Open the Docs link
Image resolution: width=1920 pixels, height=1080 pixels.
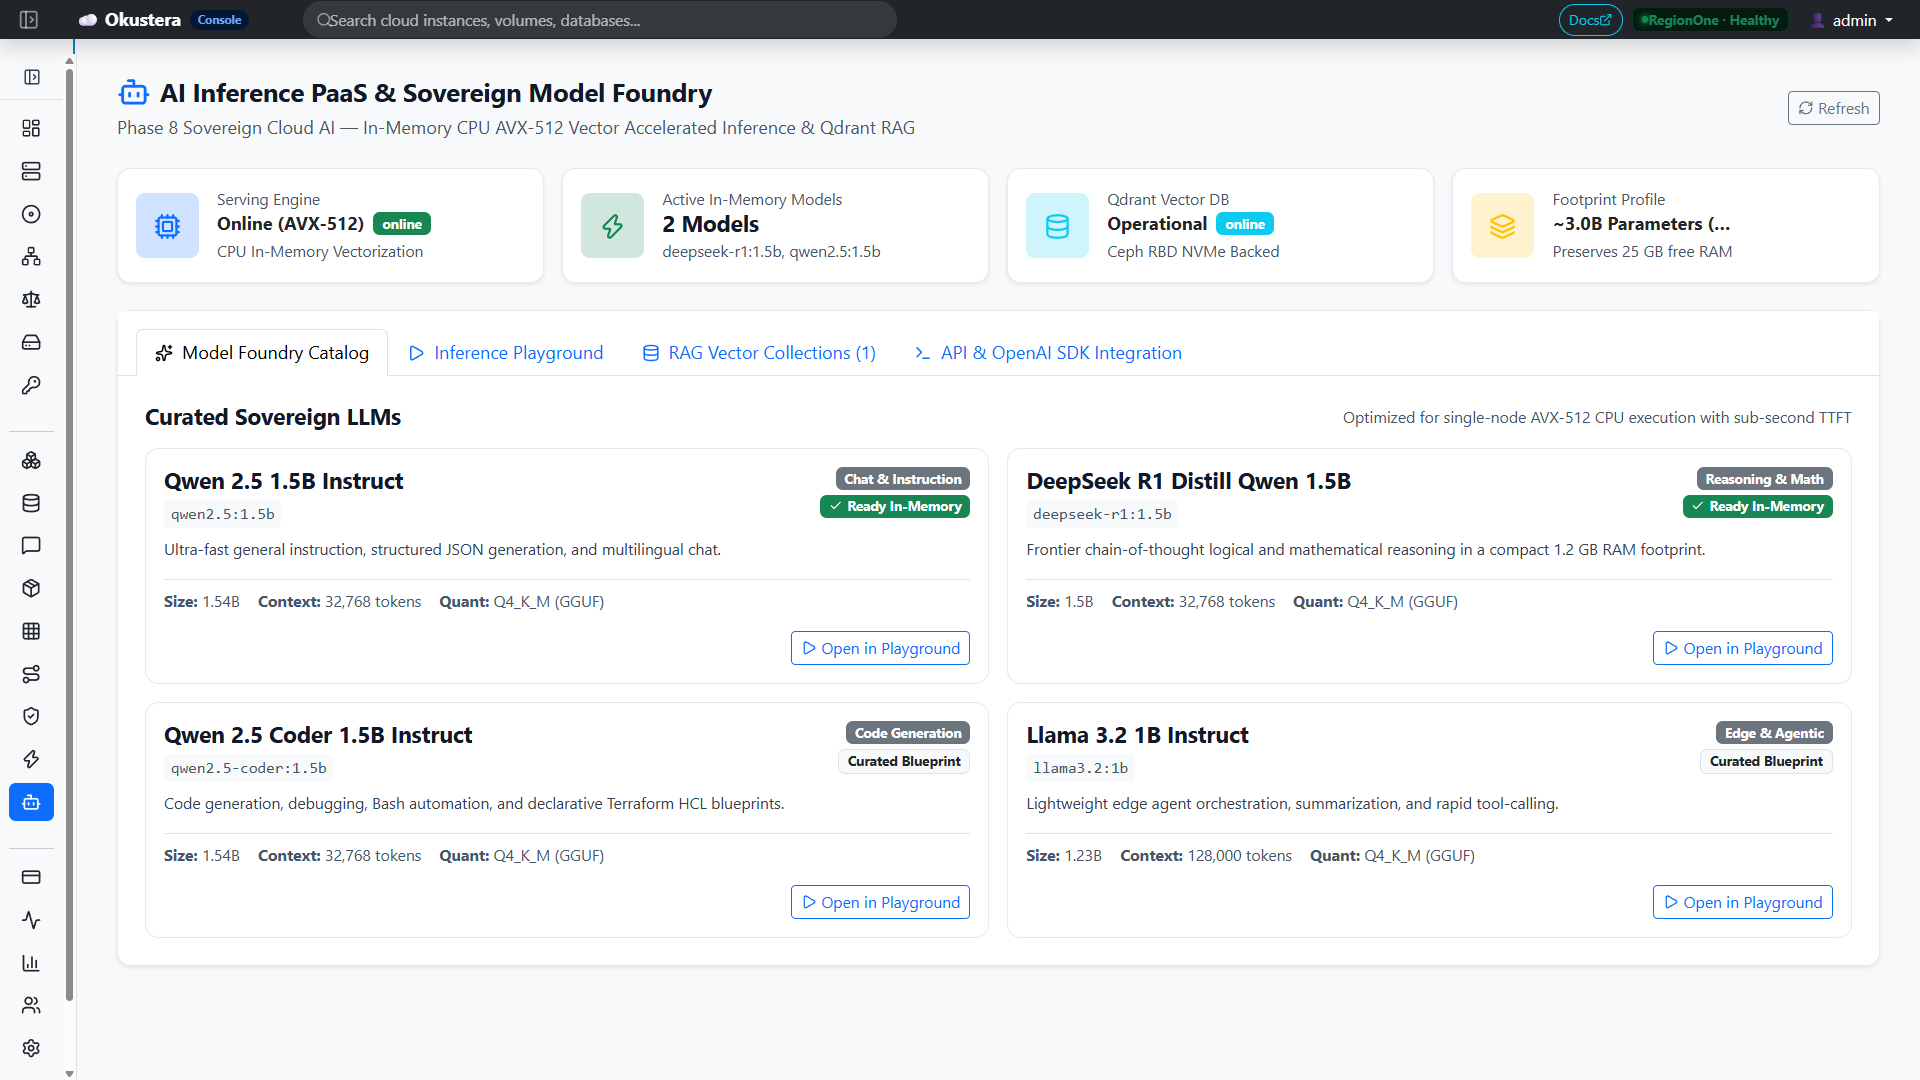[x=1590, y=20]
